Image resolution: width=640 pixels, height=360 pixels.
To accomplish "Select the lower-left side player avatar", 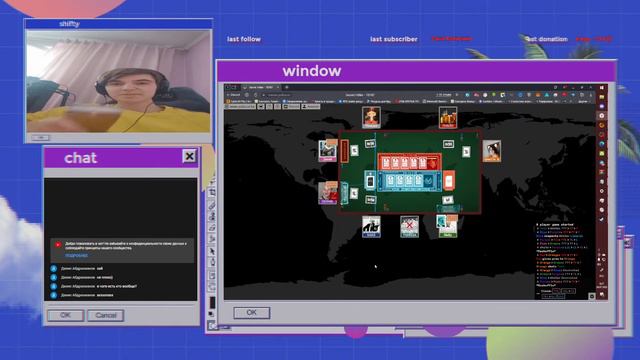I will 328,193.
